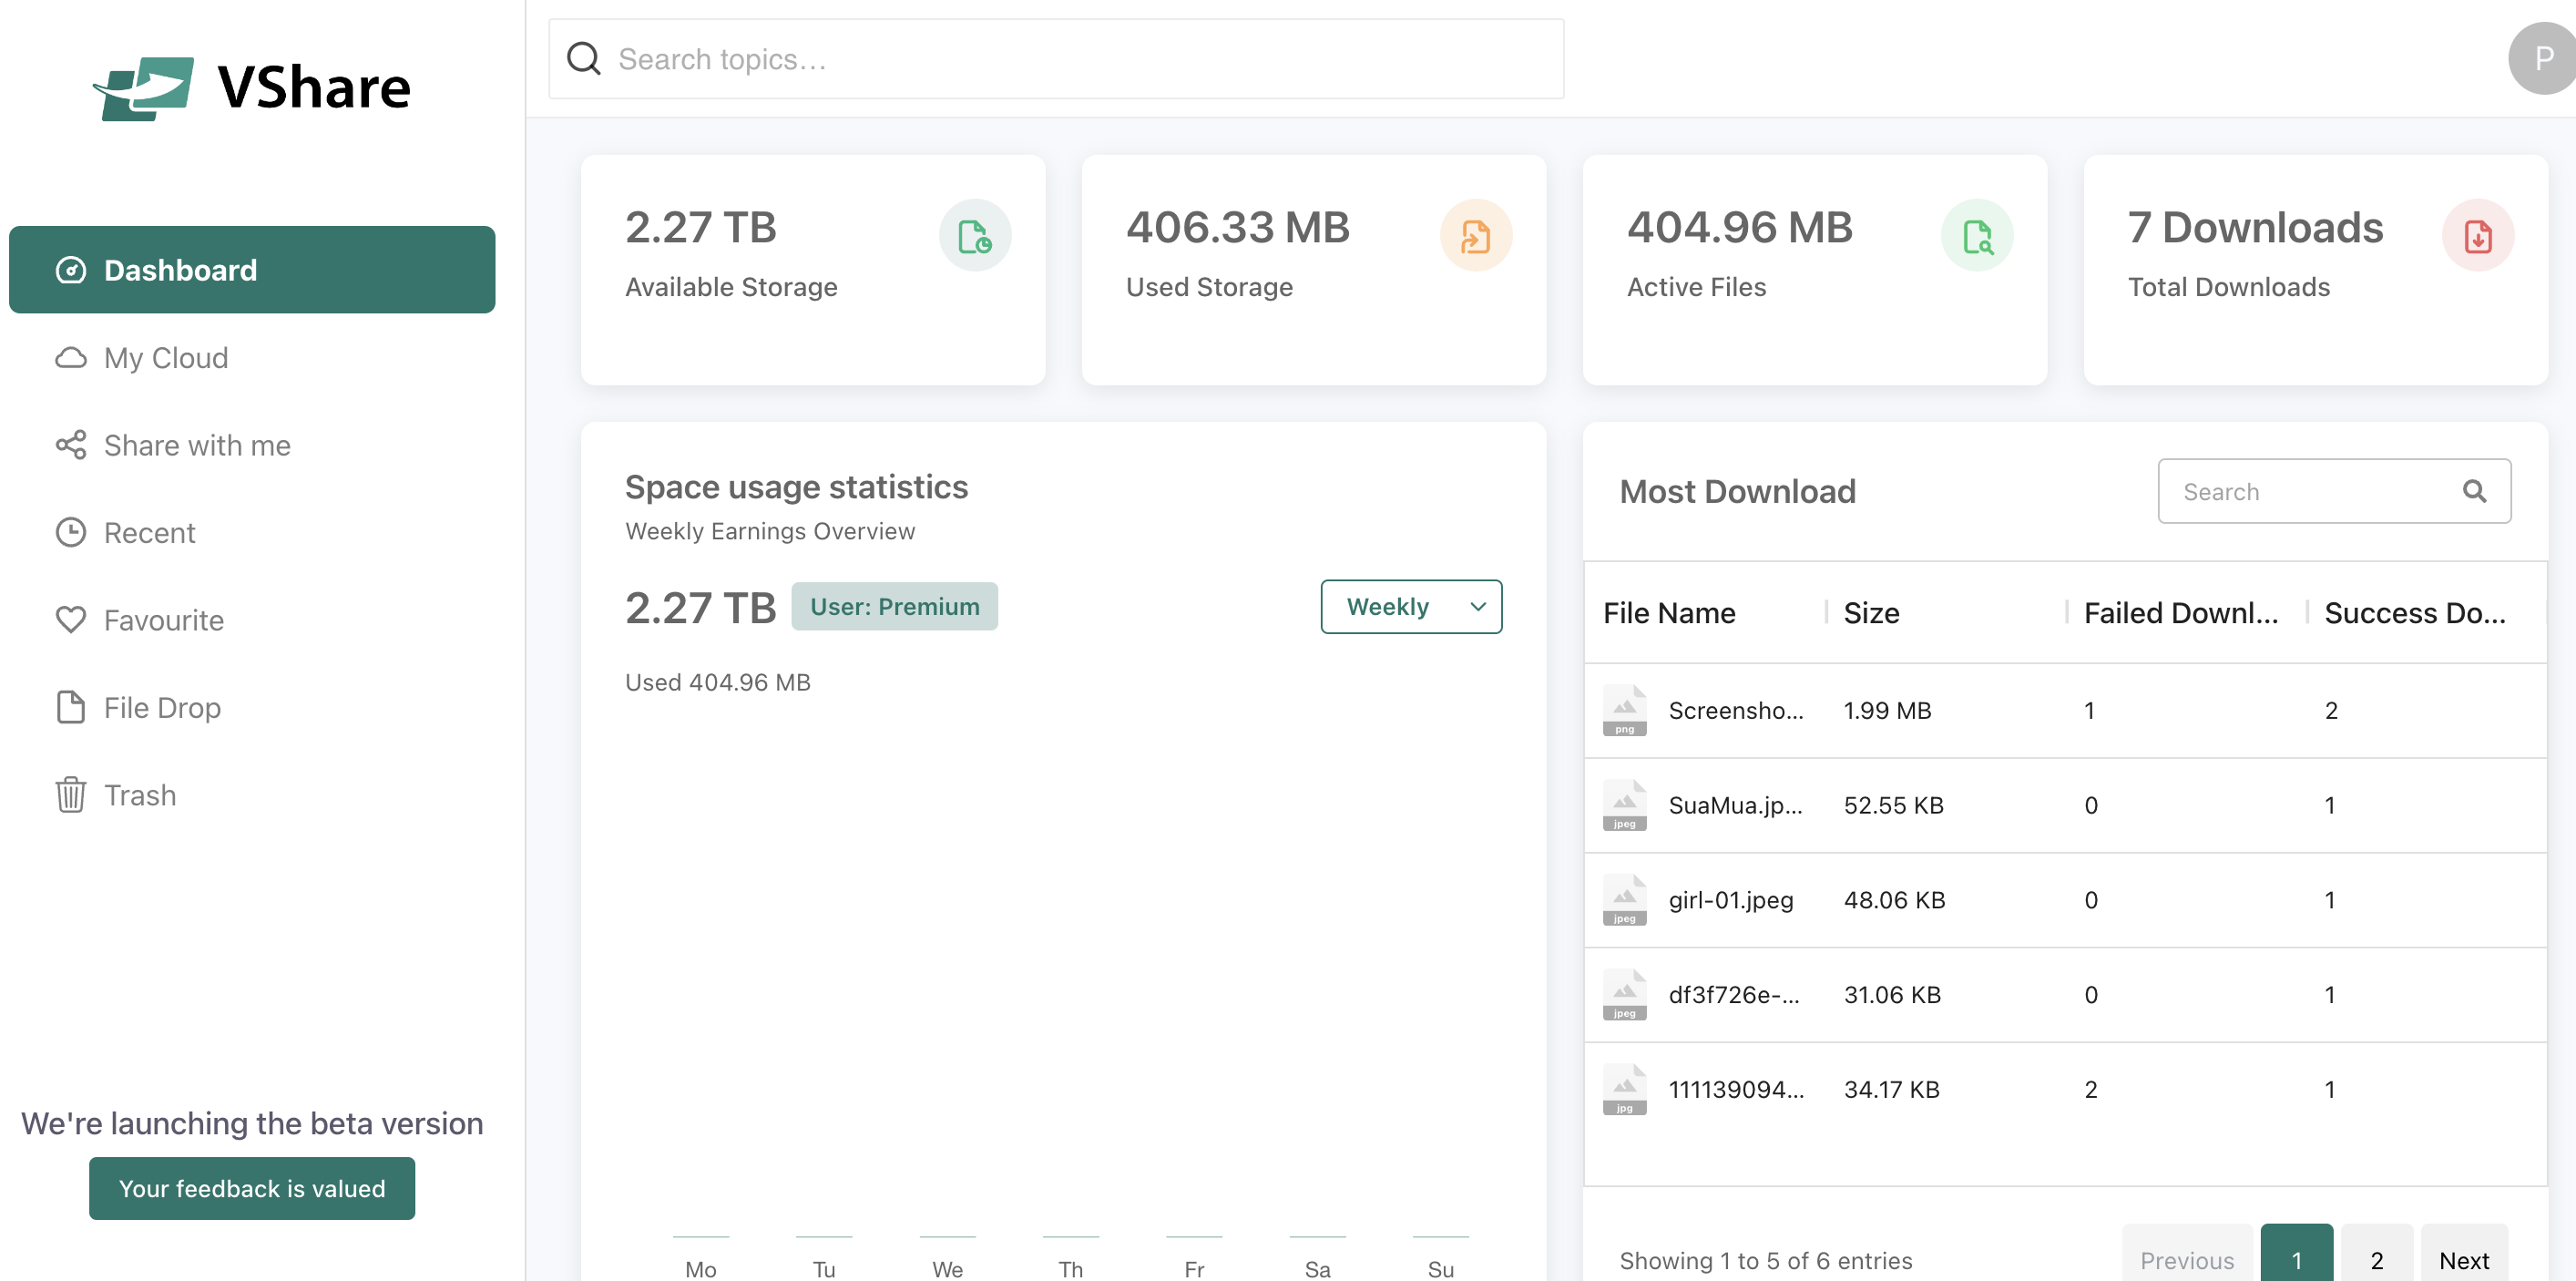
Task: Go to My Cloud
Action: coord(165,357)
